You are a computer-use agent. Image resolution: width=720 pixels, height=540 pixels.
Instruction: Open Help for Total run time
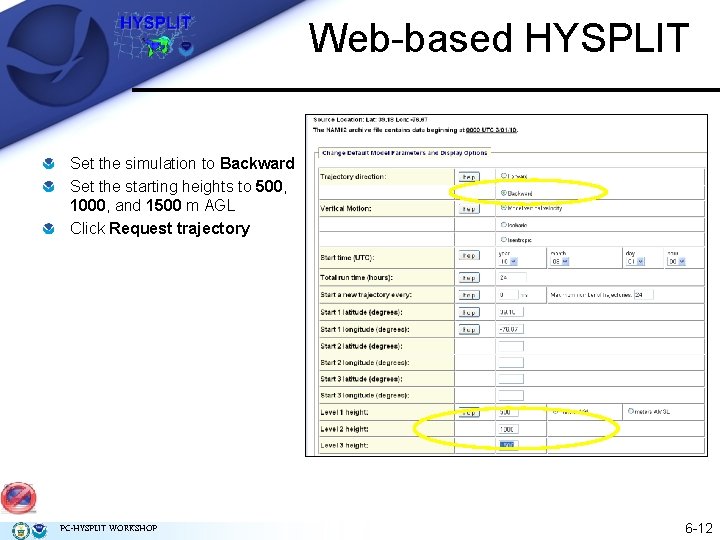468,278
